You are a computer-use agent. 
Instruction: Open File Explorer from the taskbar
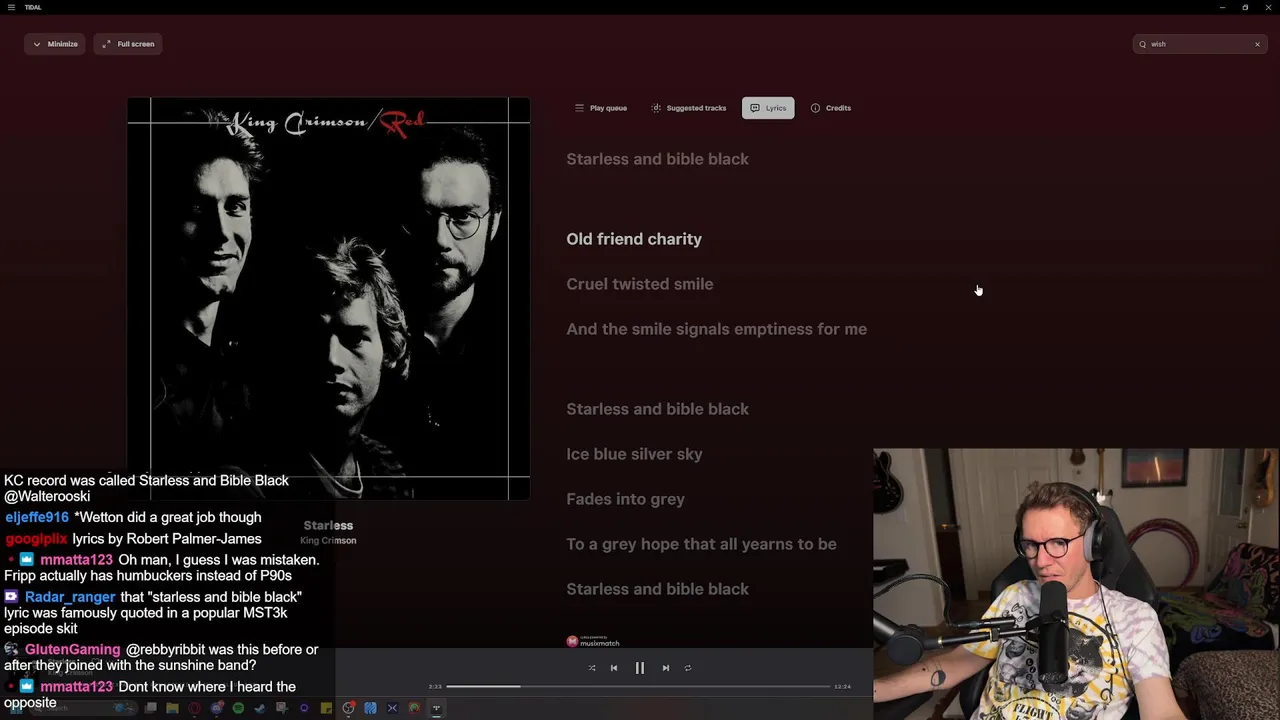tap(172, 708)
